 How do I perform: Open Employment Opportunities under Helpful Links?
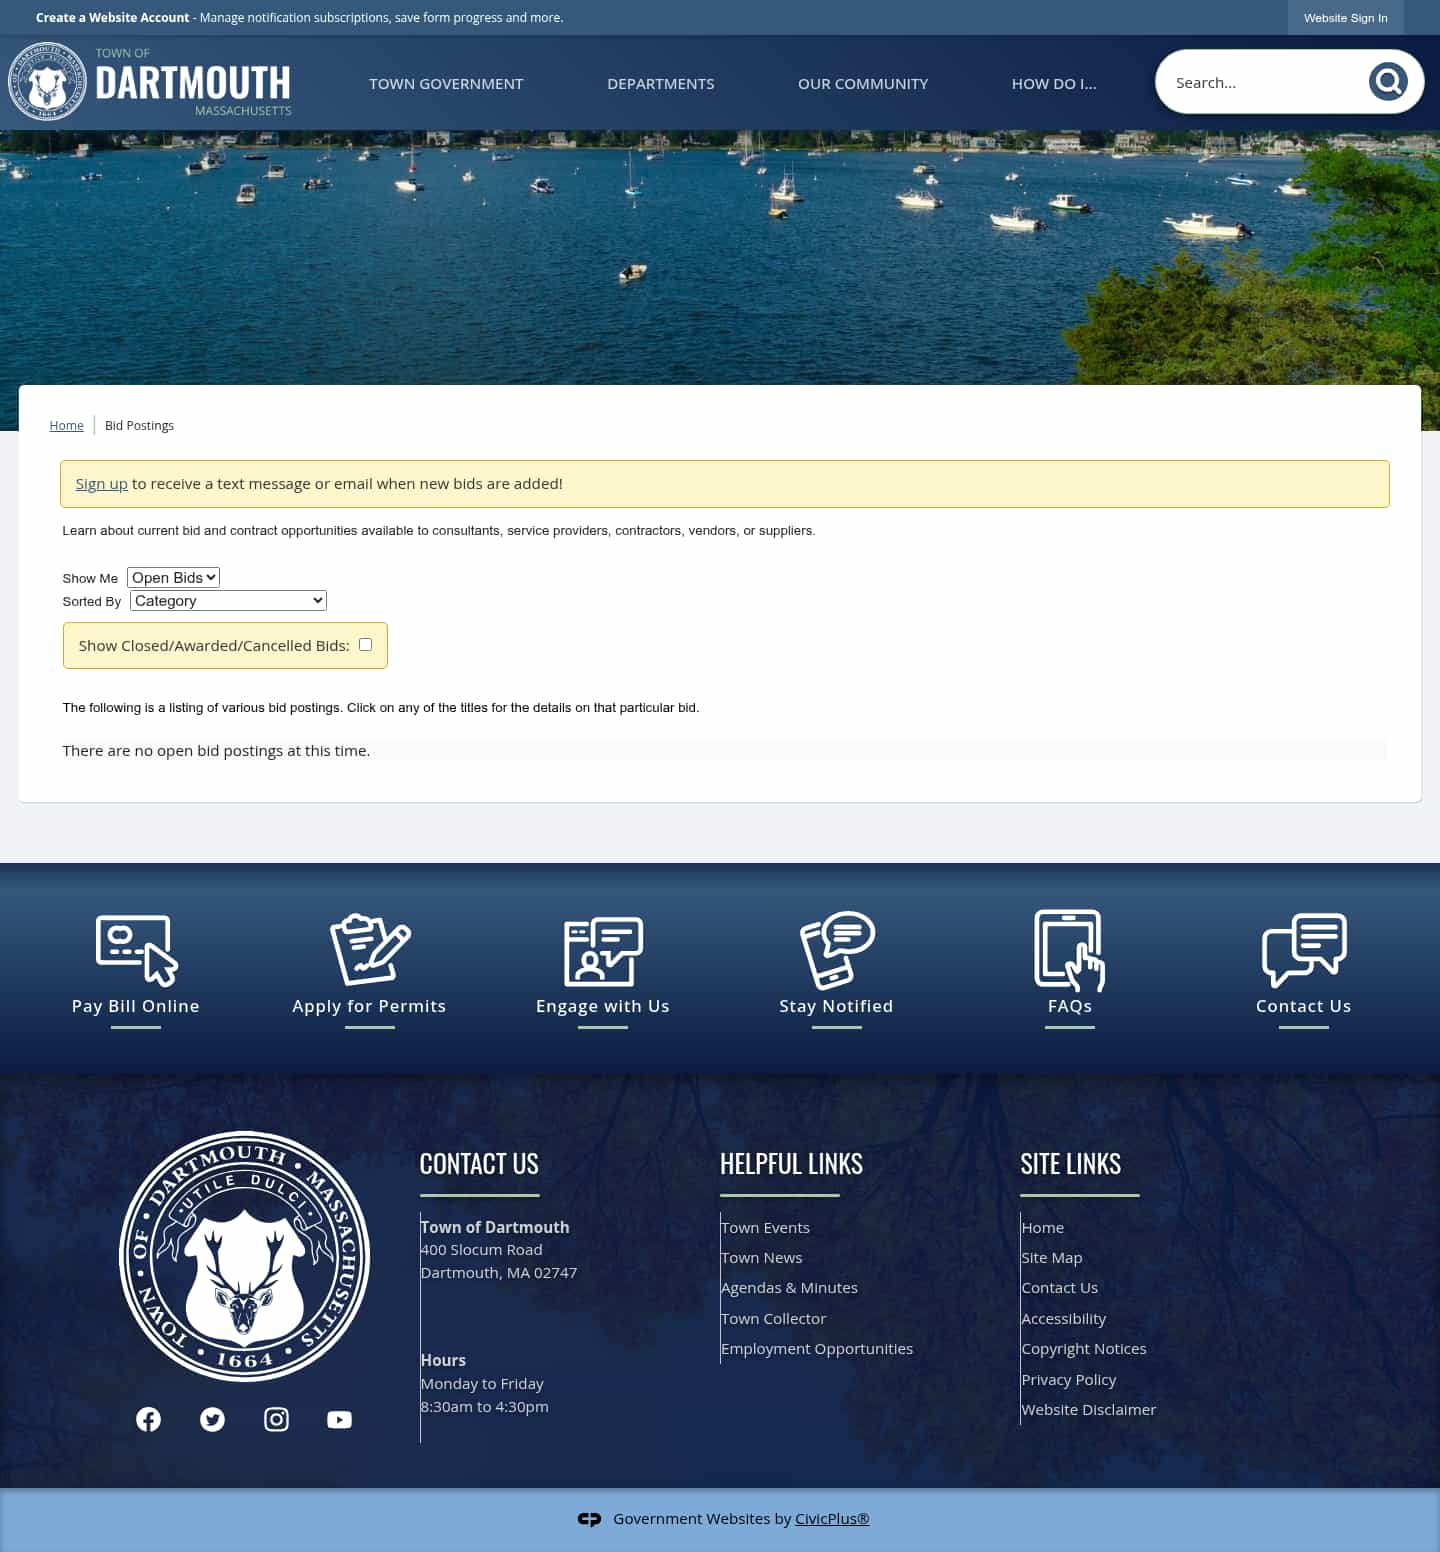(x=817, y=1348)
